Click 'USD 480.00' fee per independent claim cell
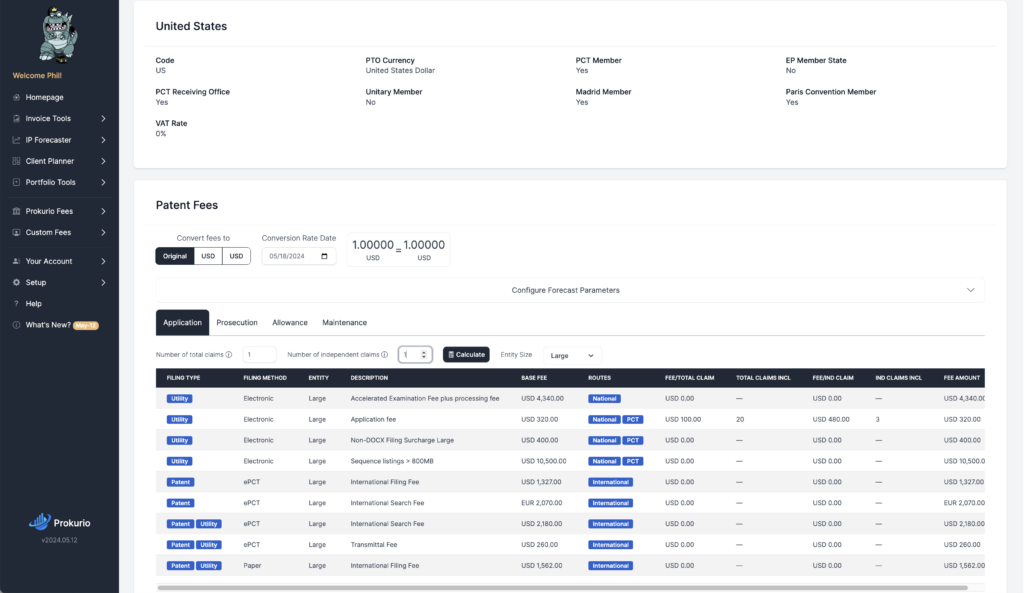Viewport: 1024px width, 593px height. tap(831, 419)
